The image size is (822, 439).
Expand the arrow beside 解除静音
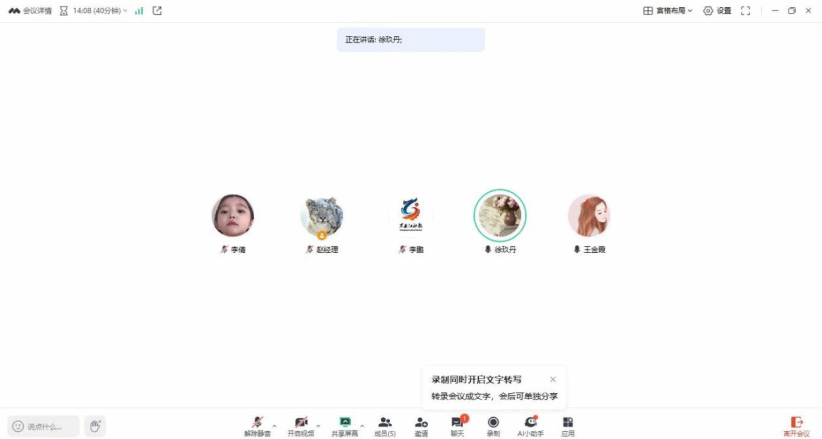coord(274,425)
